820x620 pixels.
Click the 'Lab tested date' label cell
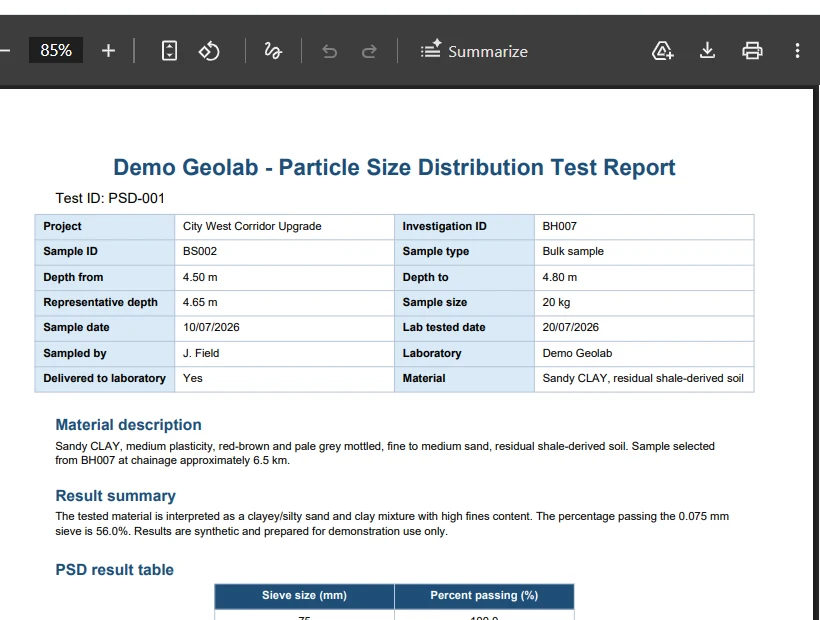464,327
